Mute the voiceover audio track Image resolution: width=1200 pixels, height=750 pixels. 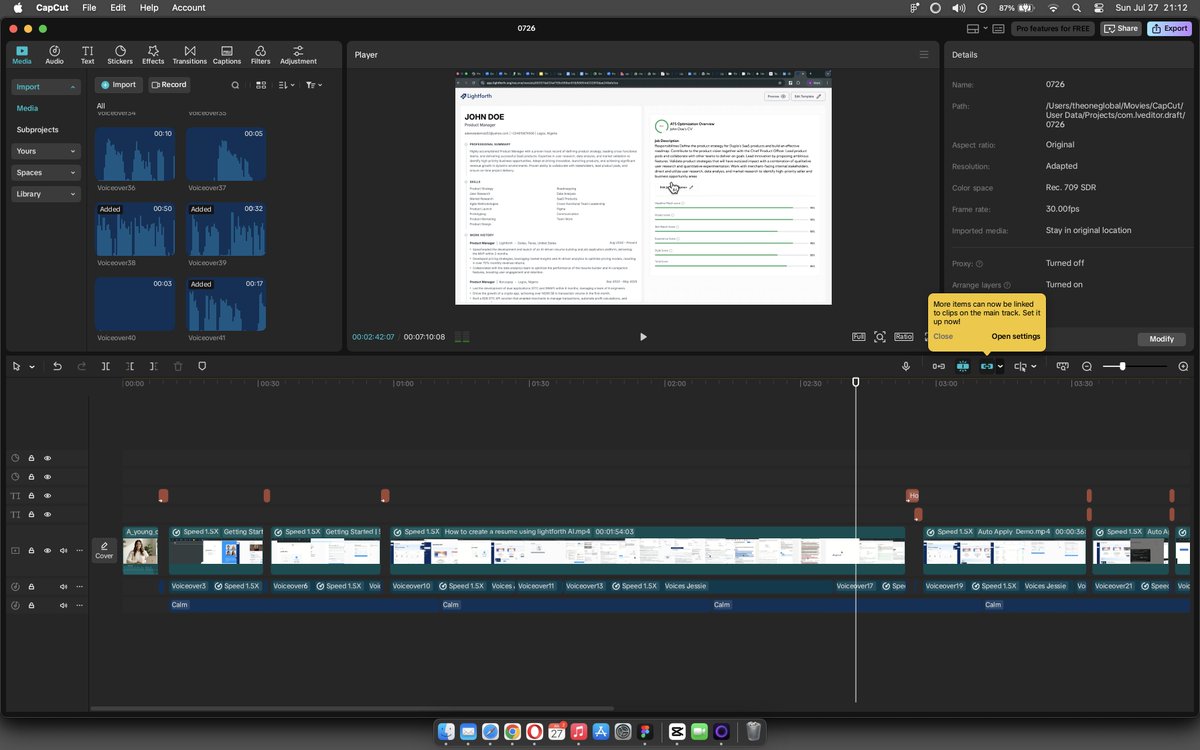pos(63,587)
